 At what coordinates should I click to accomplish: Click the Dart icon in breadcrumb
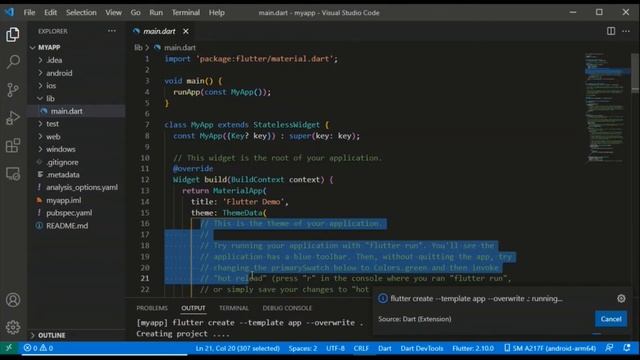pyautogui.click(x=157, y=48)
